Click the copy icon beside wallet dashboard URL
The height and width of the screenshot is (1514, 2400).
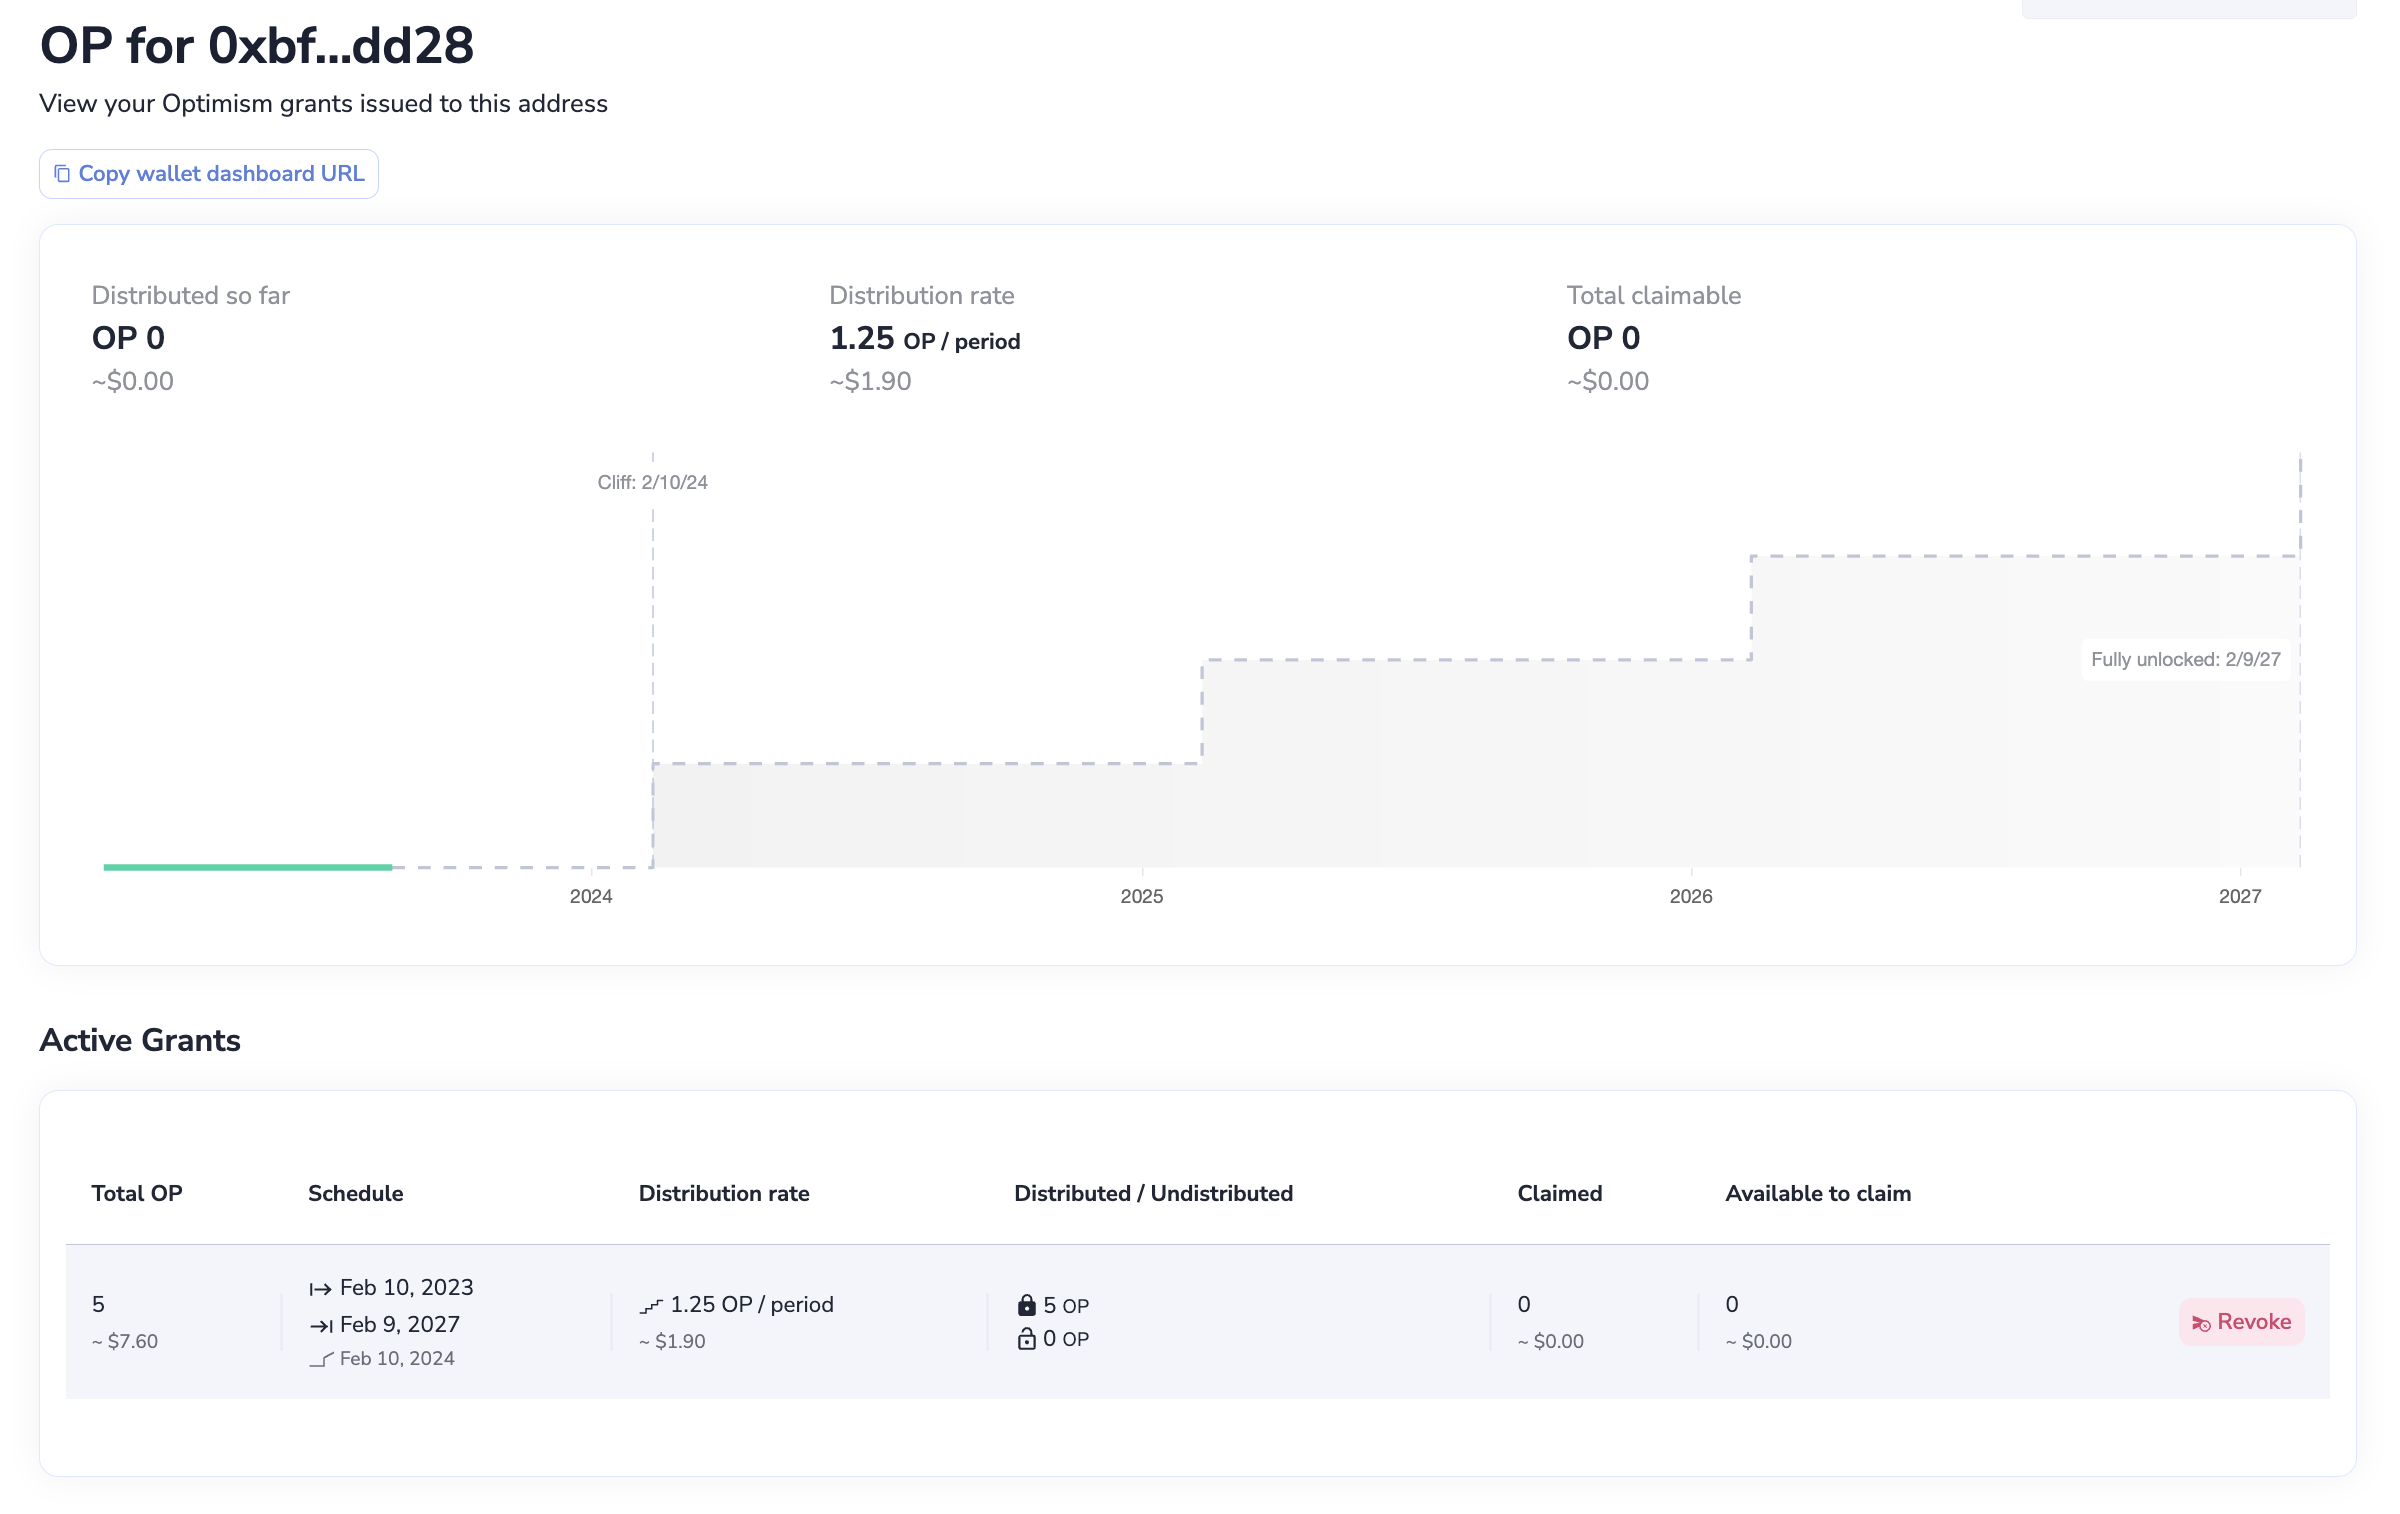click(x=62, y=174)
